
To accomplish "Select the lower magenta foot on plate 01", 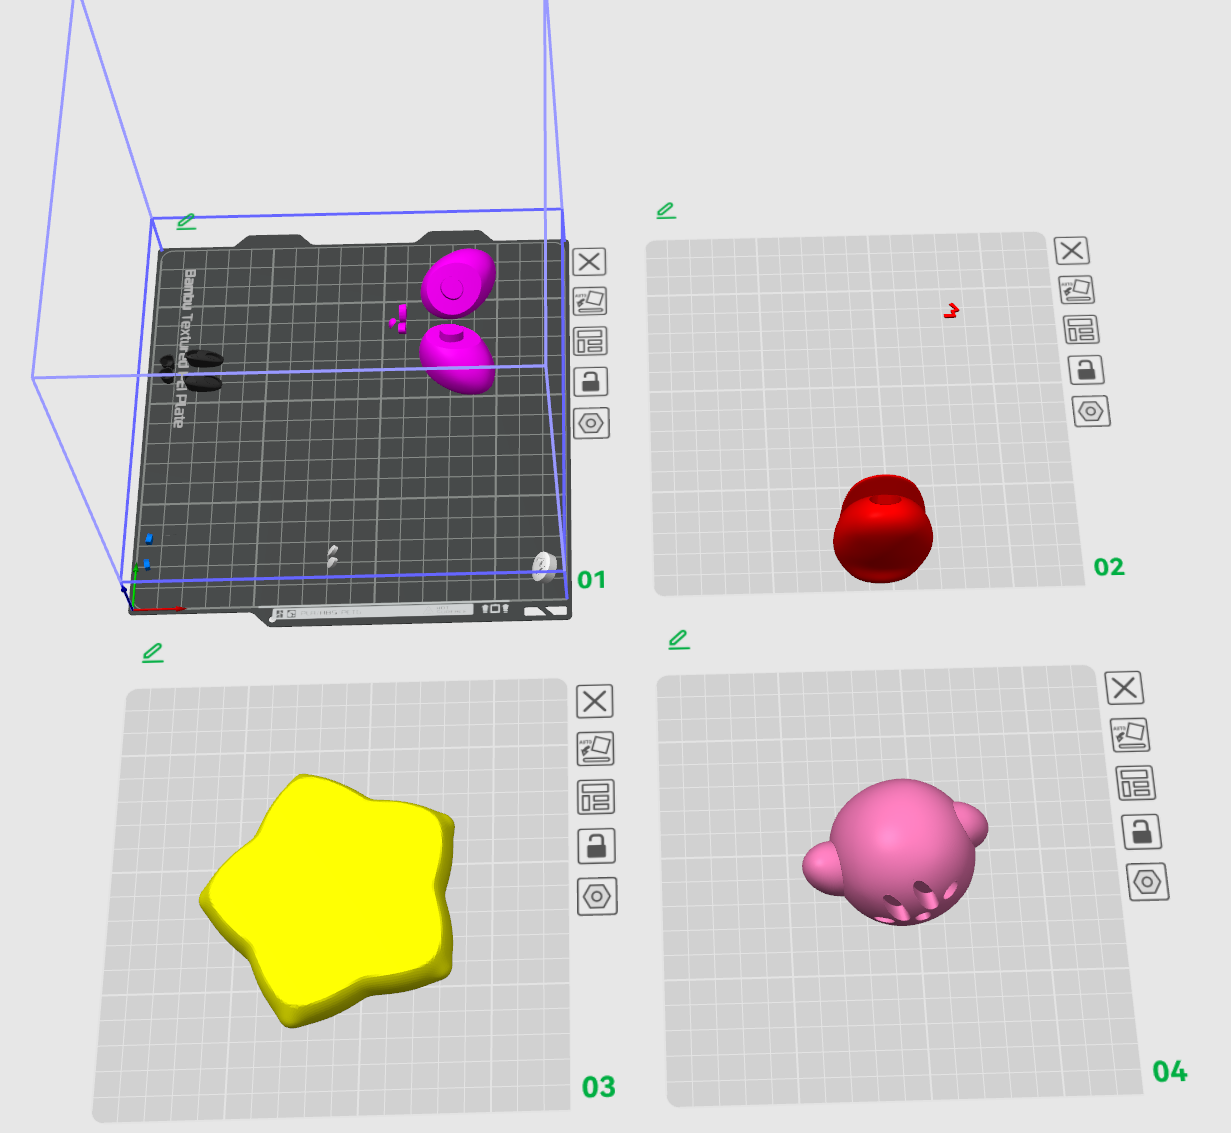I will [457, 360].
